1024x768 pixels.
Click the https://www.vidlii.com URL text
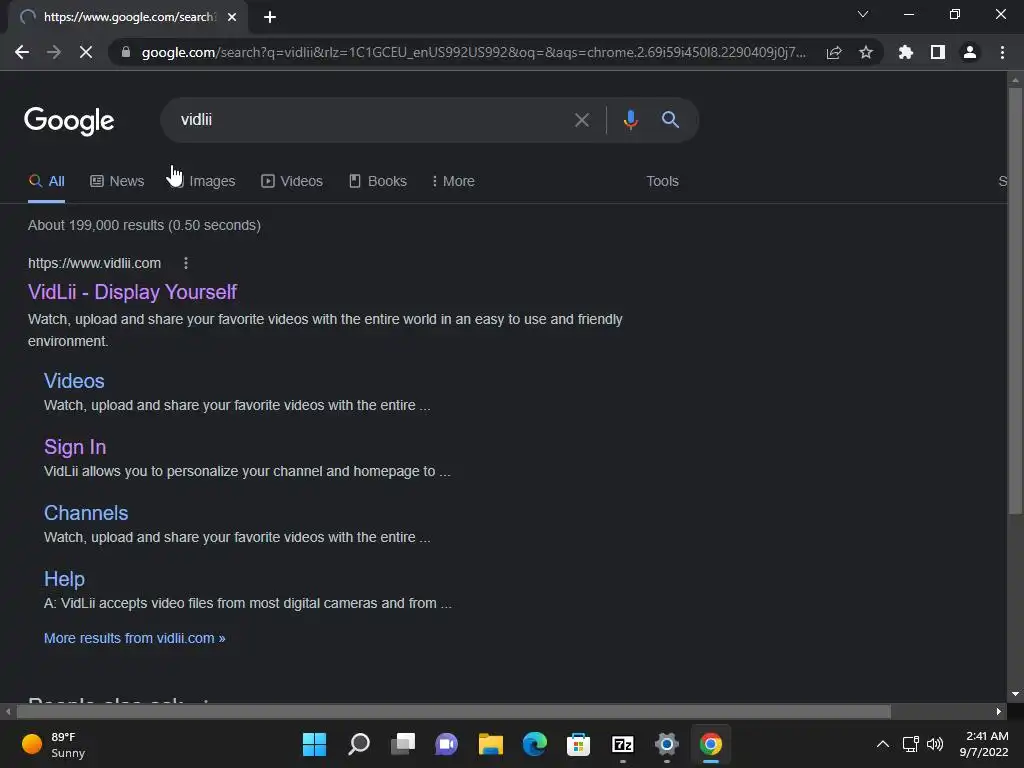click(x=94, y=263)
